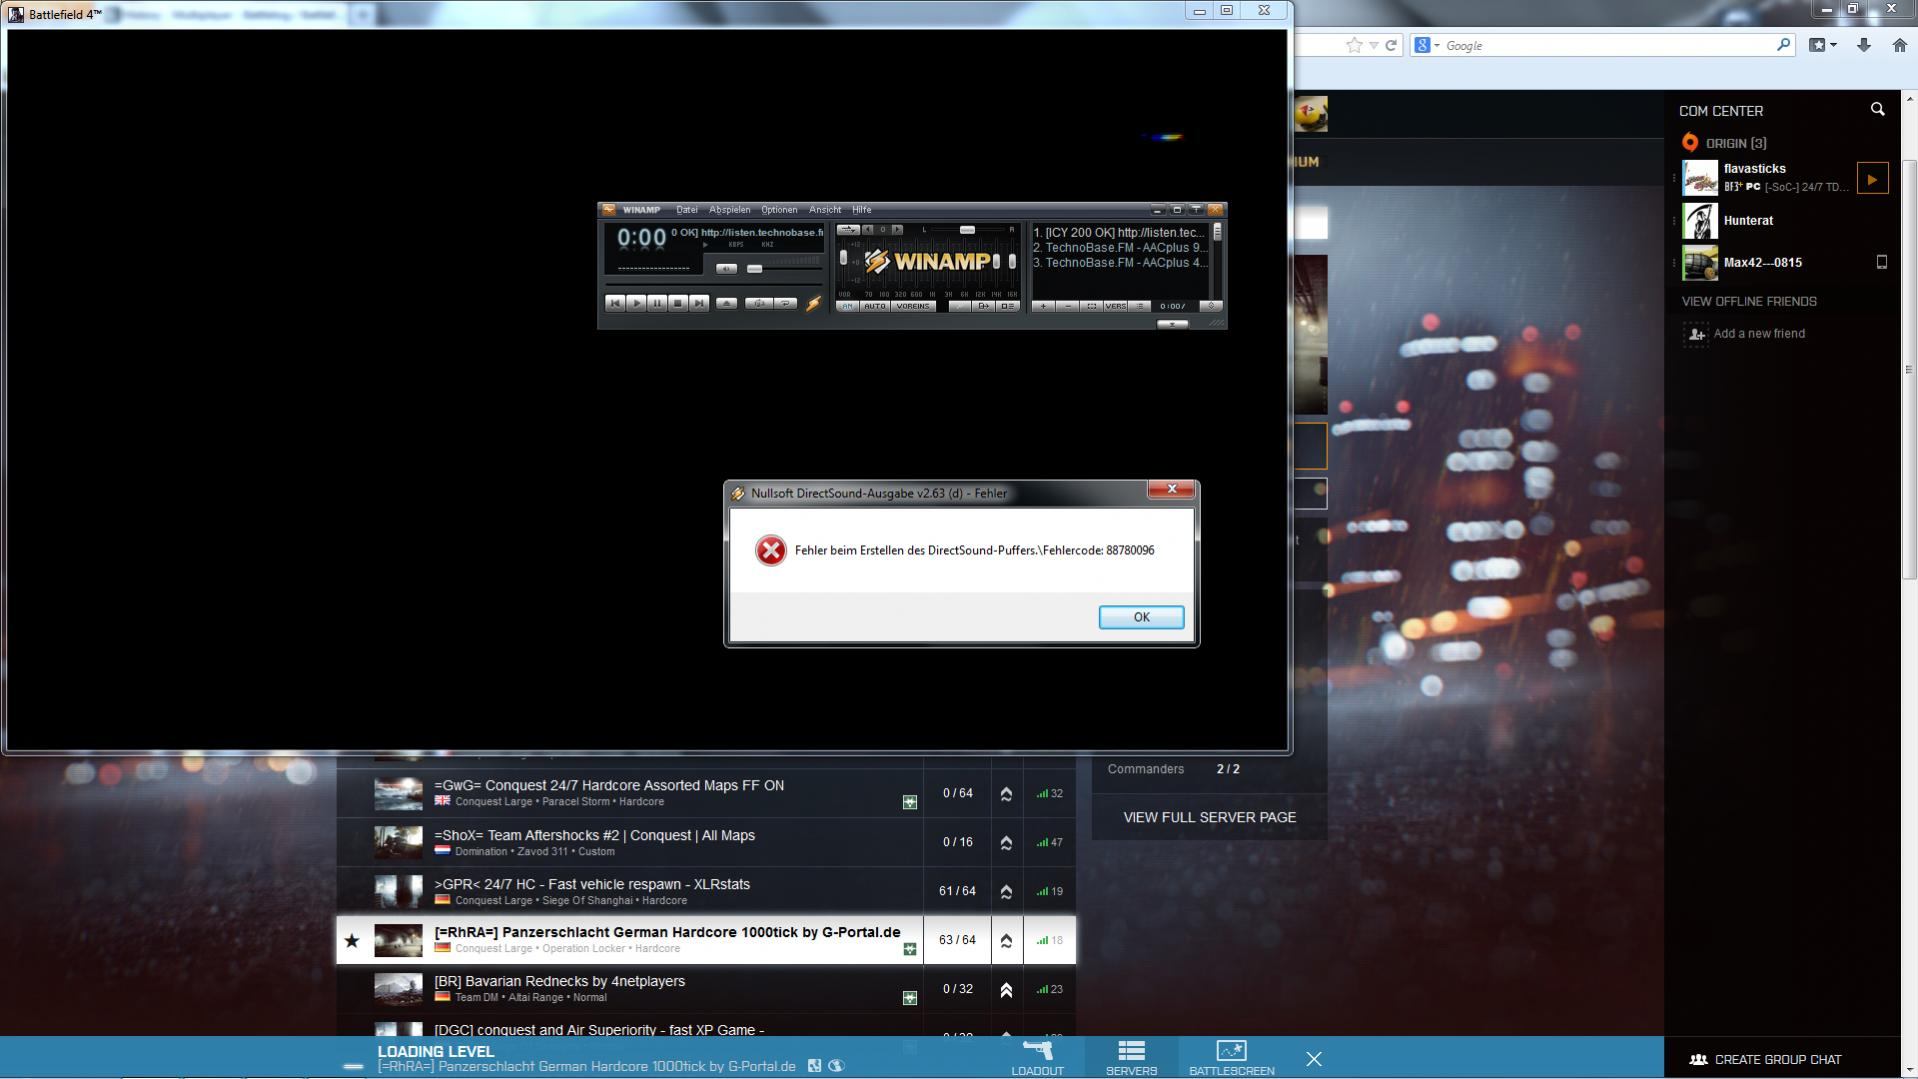Open Winamp Hilfe menu

click(x=862, y=210)
